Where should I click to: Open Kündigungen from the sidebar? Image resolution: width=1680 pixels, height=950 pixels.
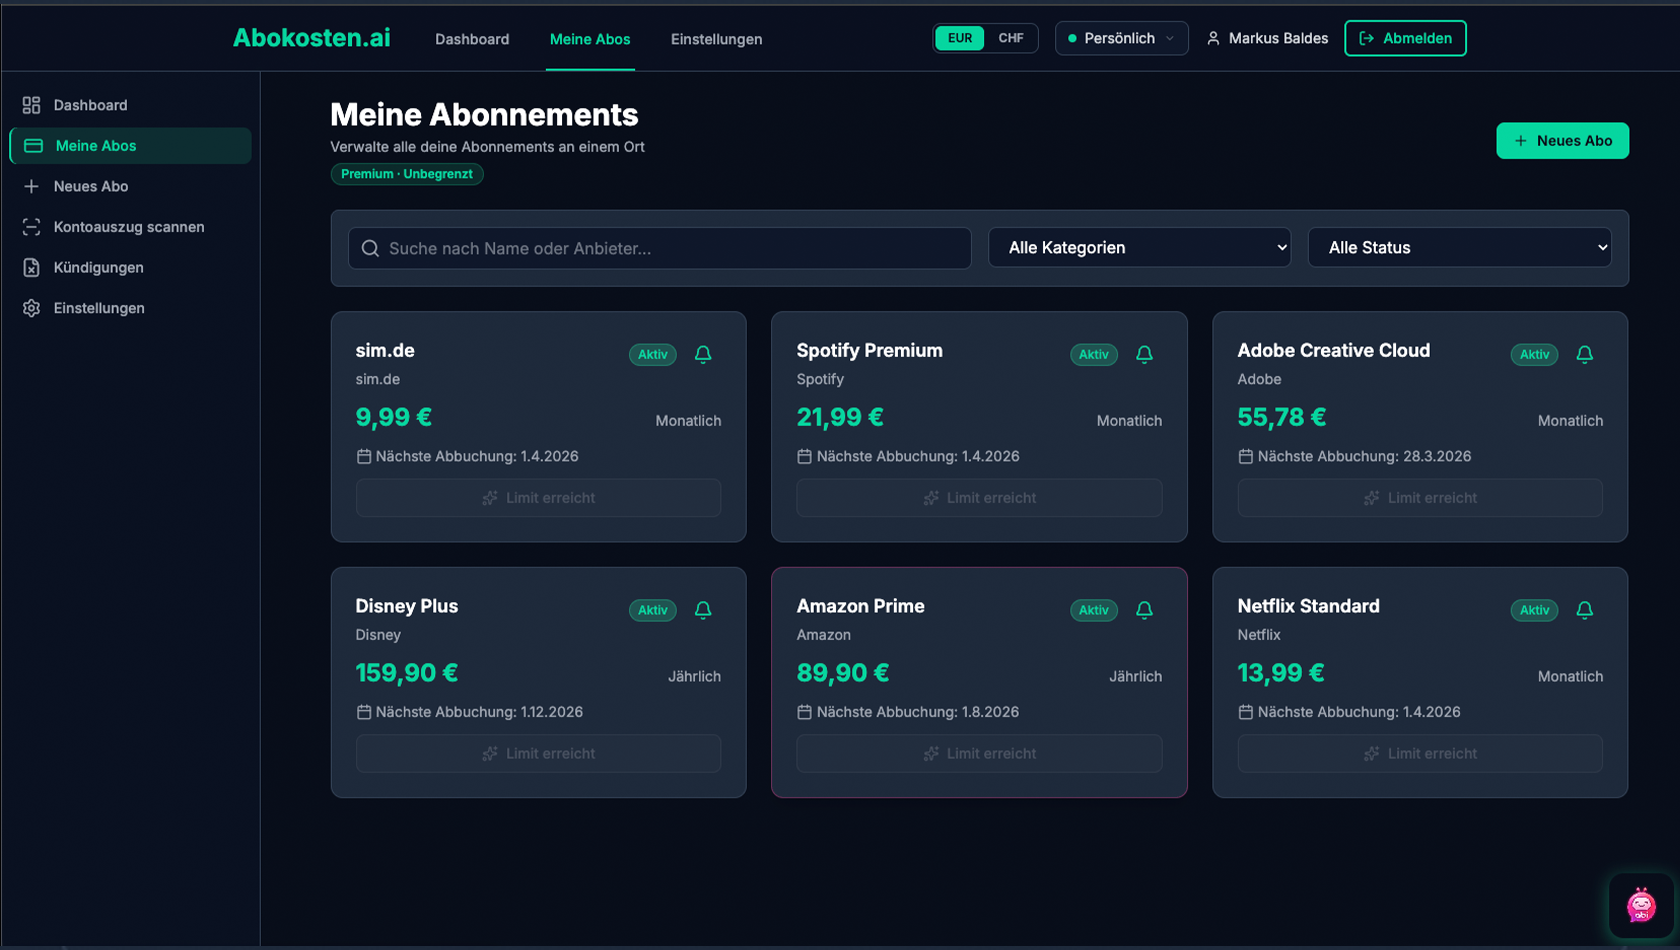click(x=98, y=268)
